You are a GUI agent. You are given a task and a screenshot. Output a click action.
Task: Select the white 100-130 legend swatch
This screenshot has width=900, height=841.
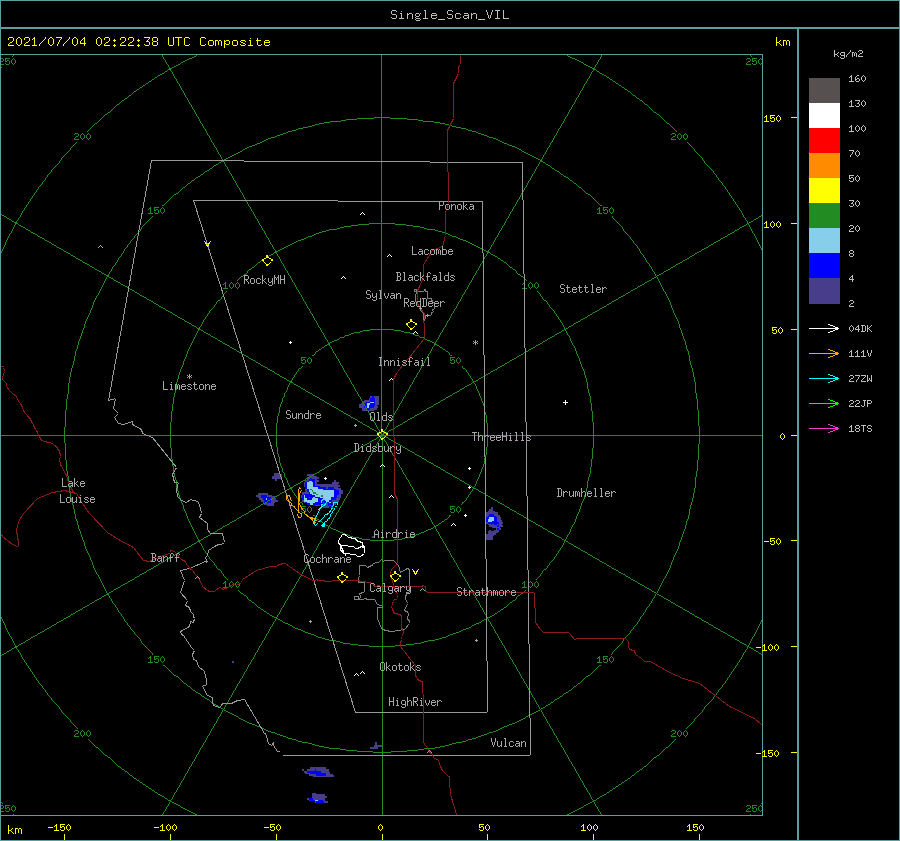pyautogui.click(x=824, y=116)
